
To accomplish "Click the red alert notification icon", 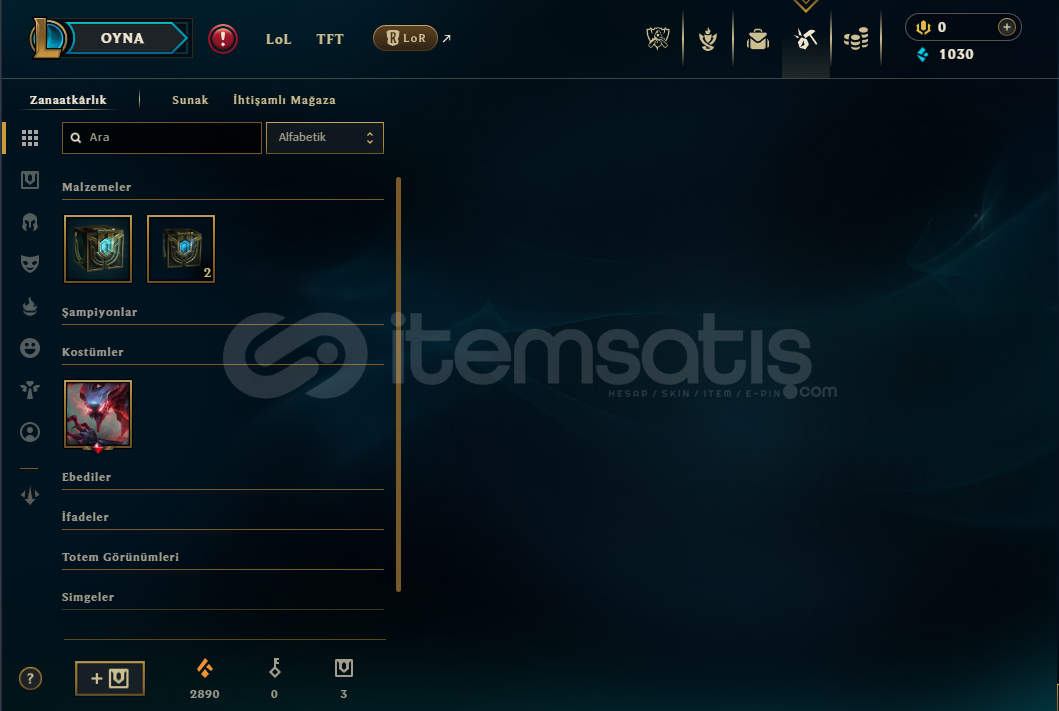I will (223, 38).
